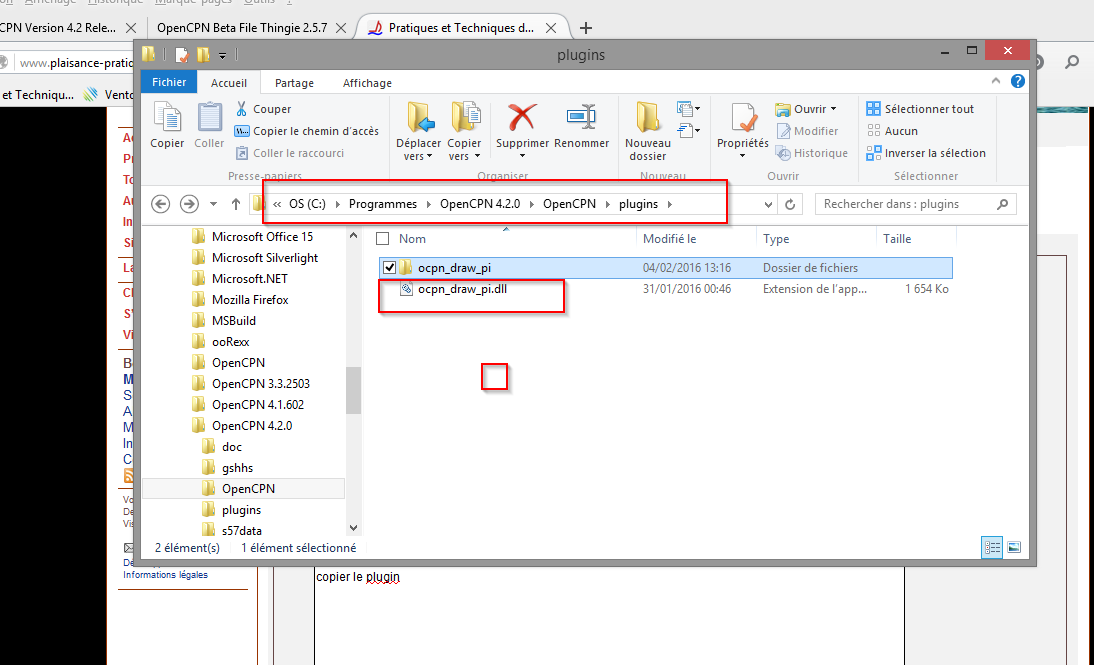Select OpenCPN 4.1.602 folder in tree
This screenshot has width=1094, height=665.
257,405
